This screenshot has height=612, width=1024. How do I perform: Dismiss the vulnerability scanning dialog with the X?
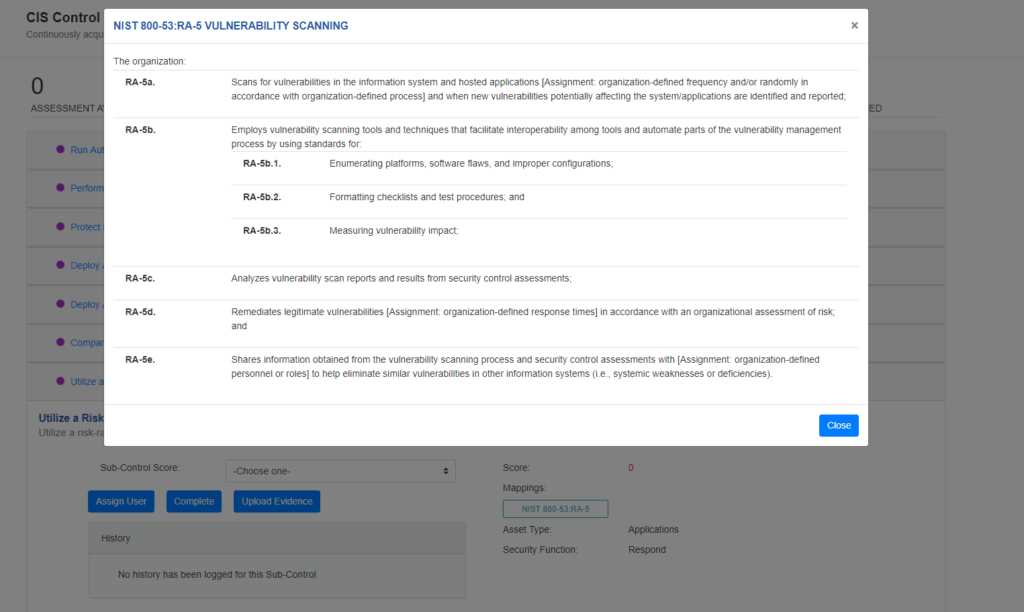[854, 25]
